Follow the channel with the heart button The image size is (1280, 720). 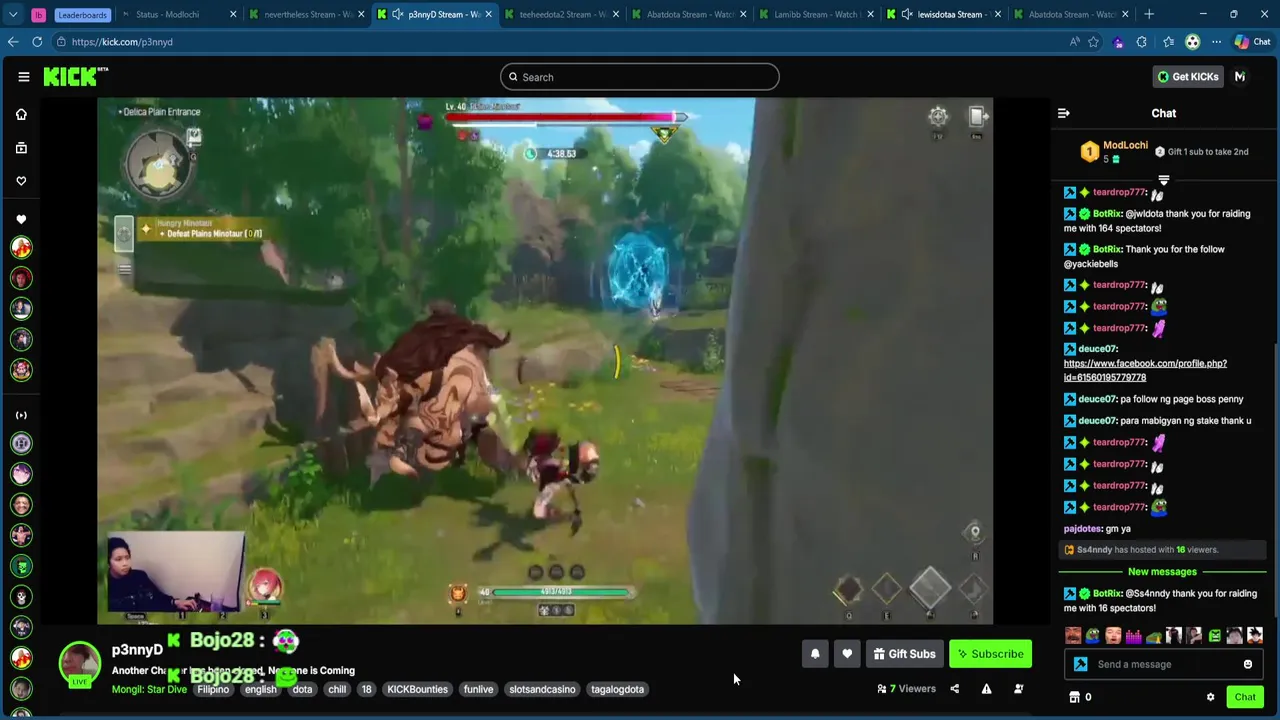coord(847,654)
